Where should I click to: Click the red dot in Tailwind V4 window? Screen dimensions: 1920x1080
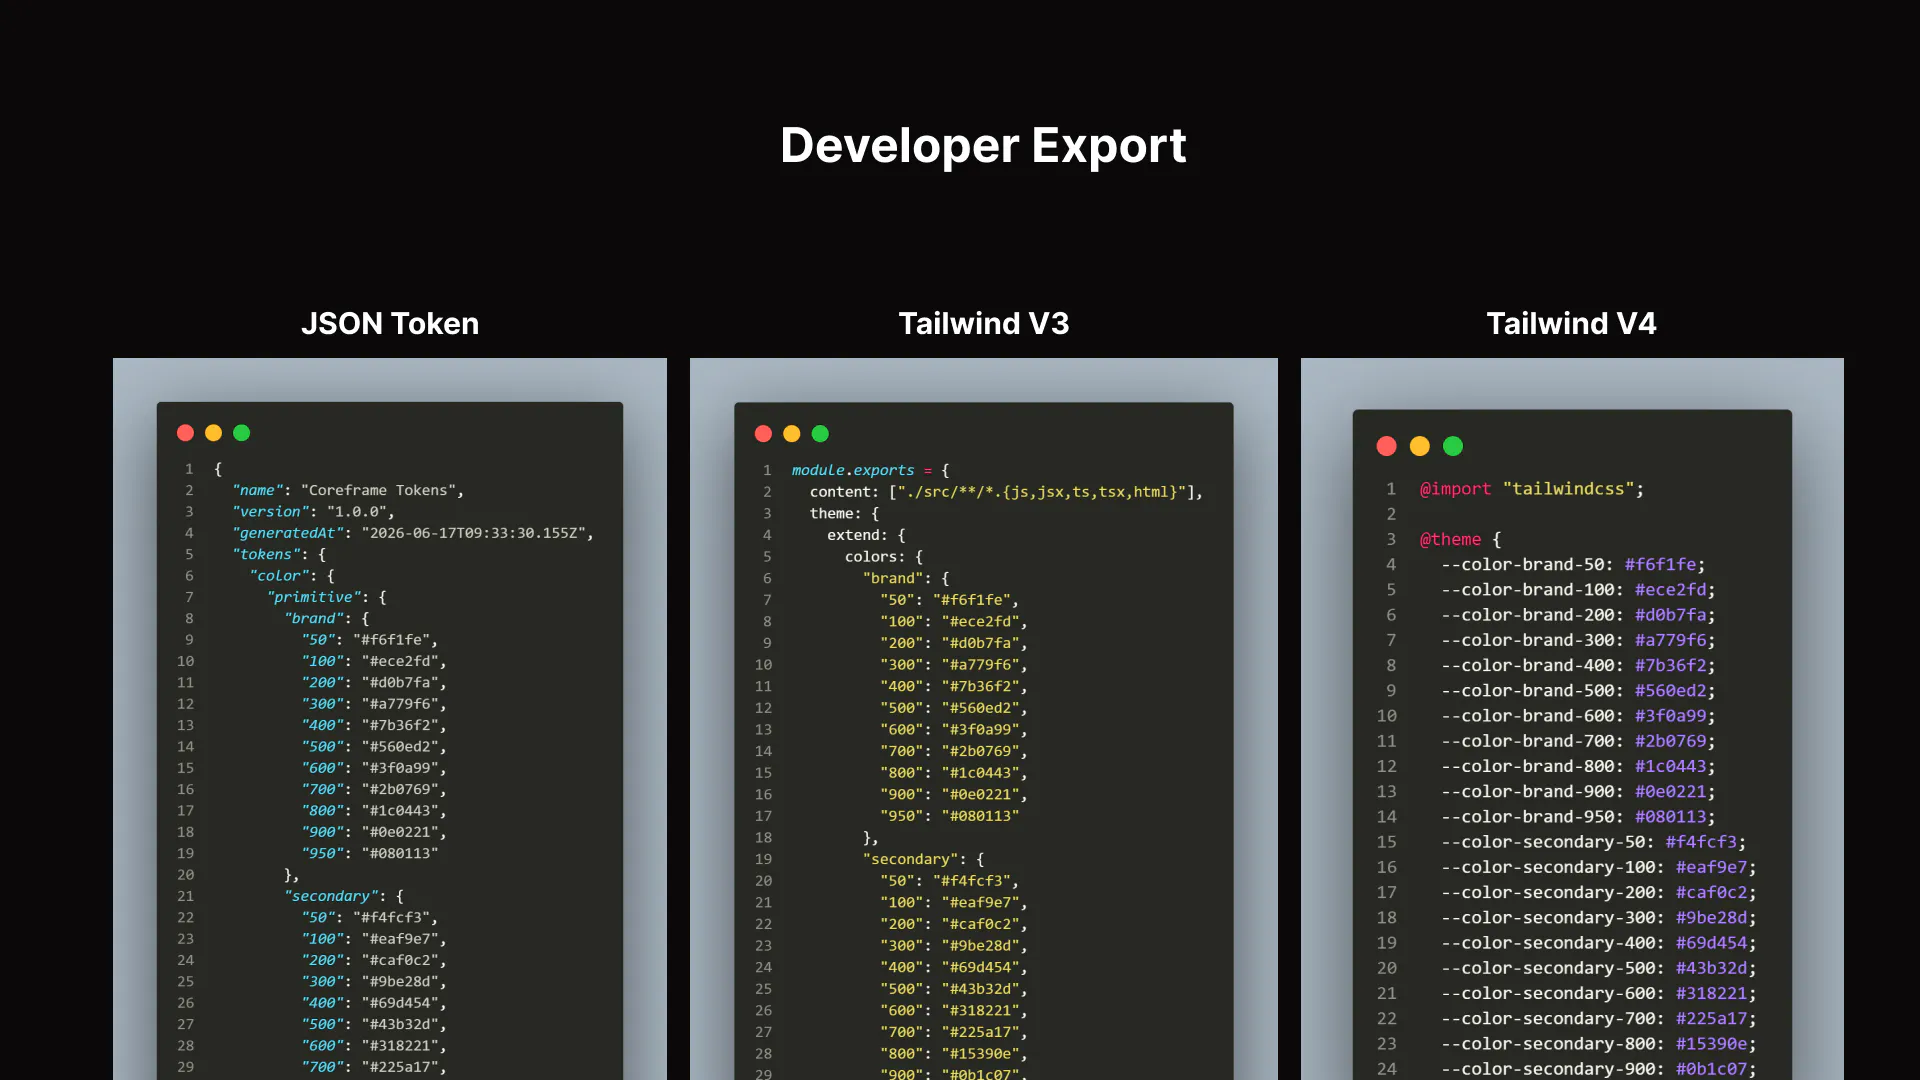1386,446
